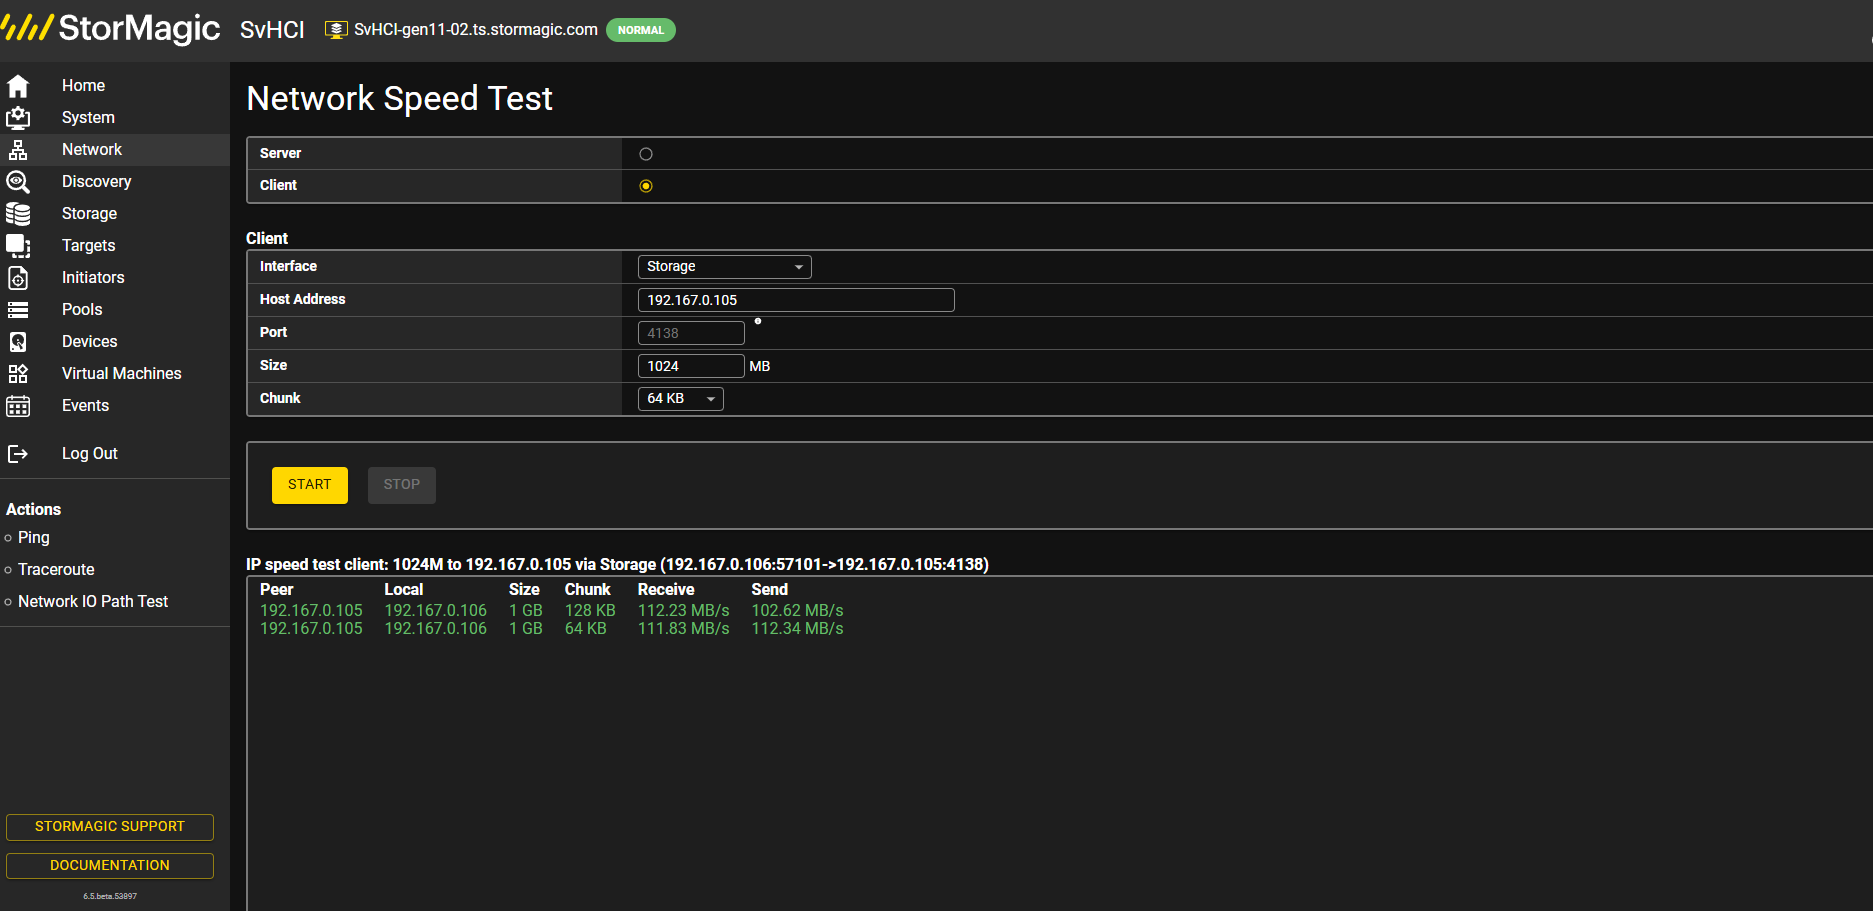Image resolution: width=1873 pixels, height=911 pixels.
Task: Click the Host Address input field
Action: tap(796, 300)
